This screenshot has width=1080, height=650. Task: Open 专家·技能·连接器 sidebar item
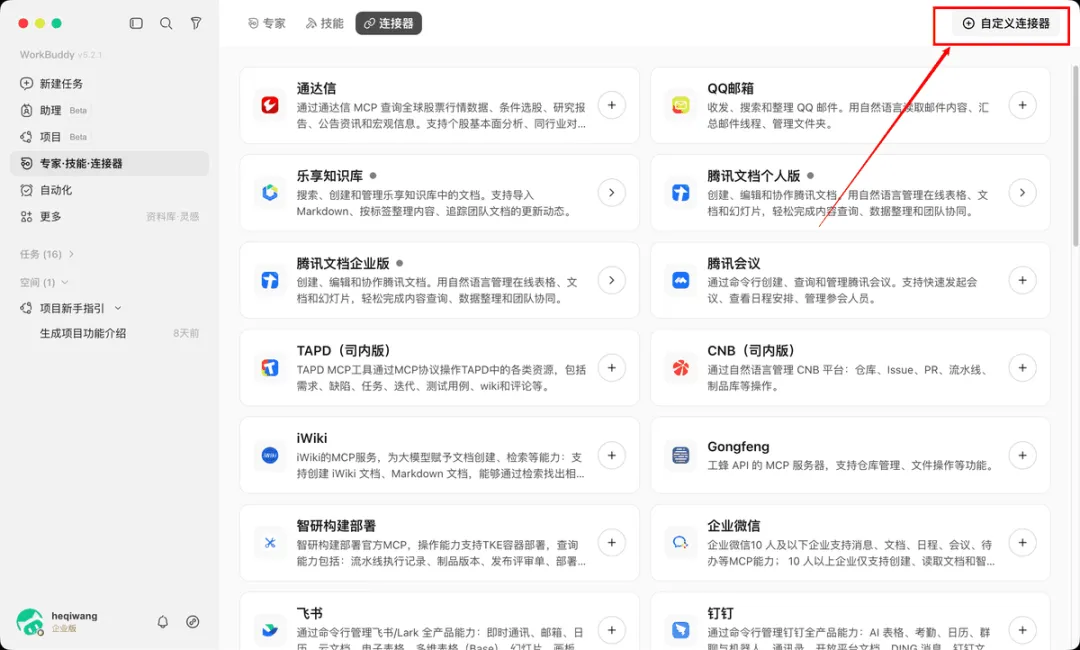[x=110, y=163]
